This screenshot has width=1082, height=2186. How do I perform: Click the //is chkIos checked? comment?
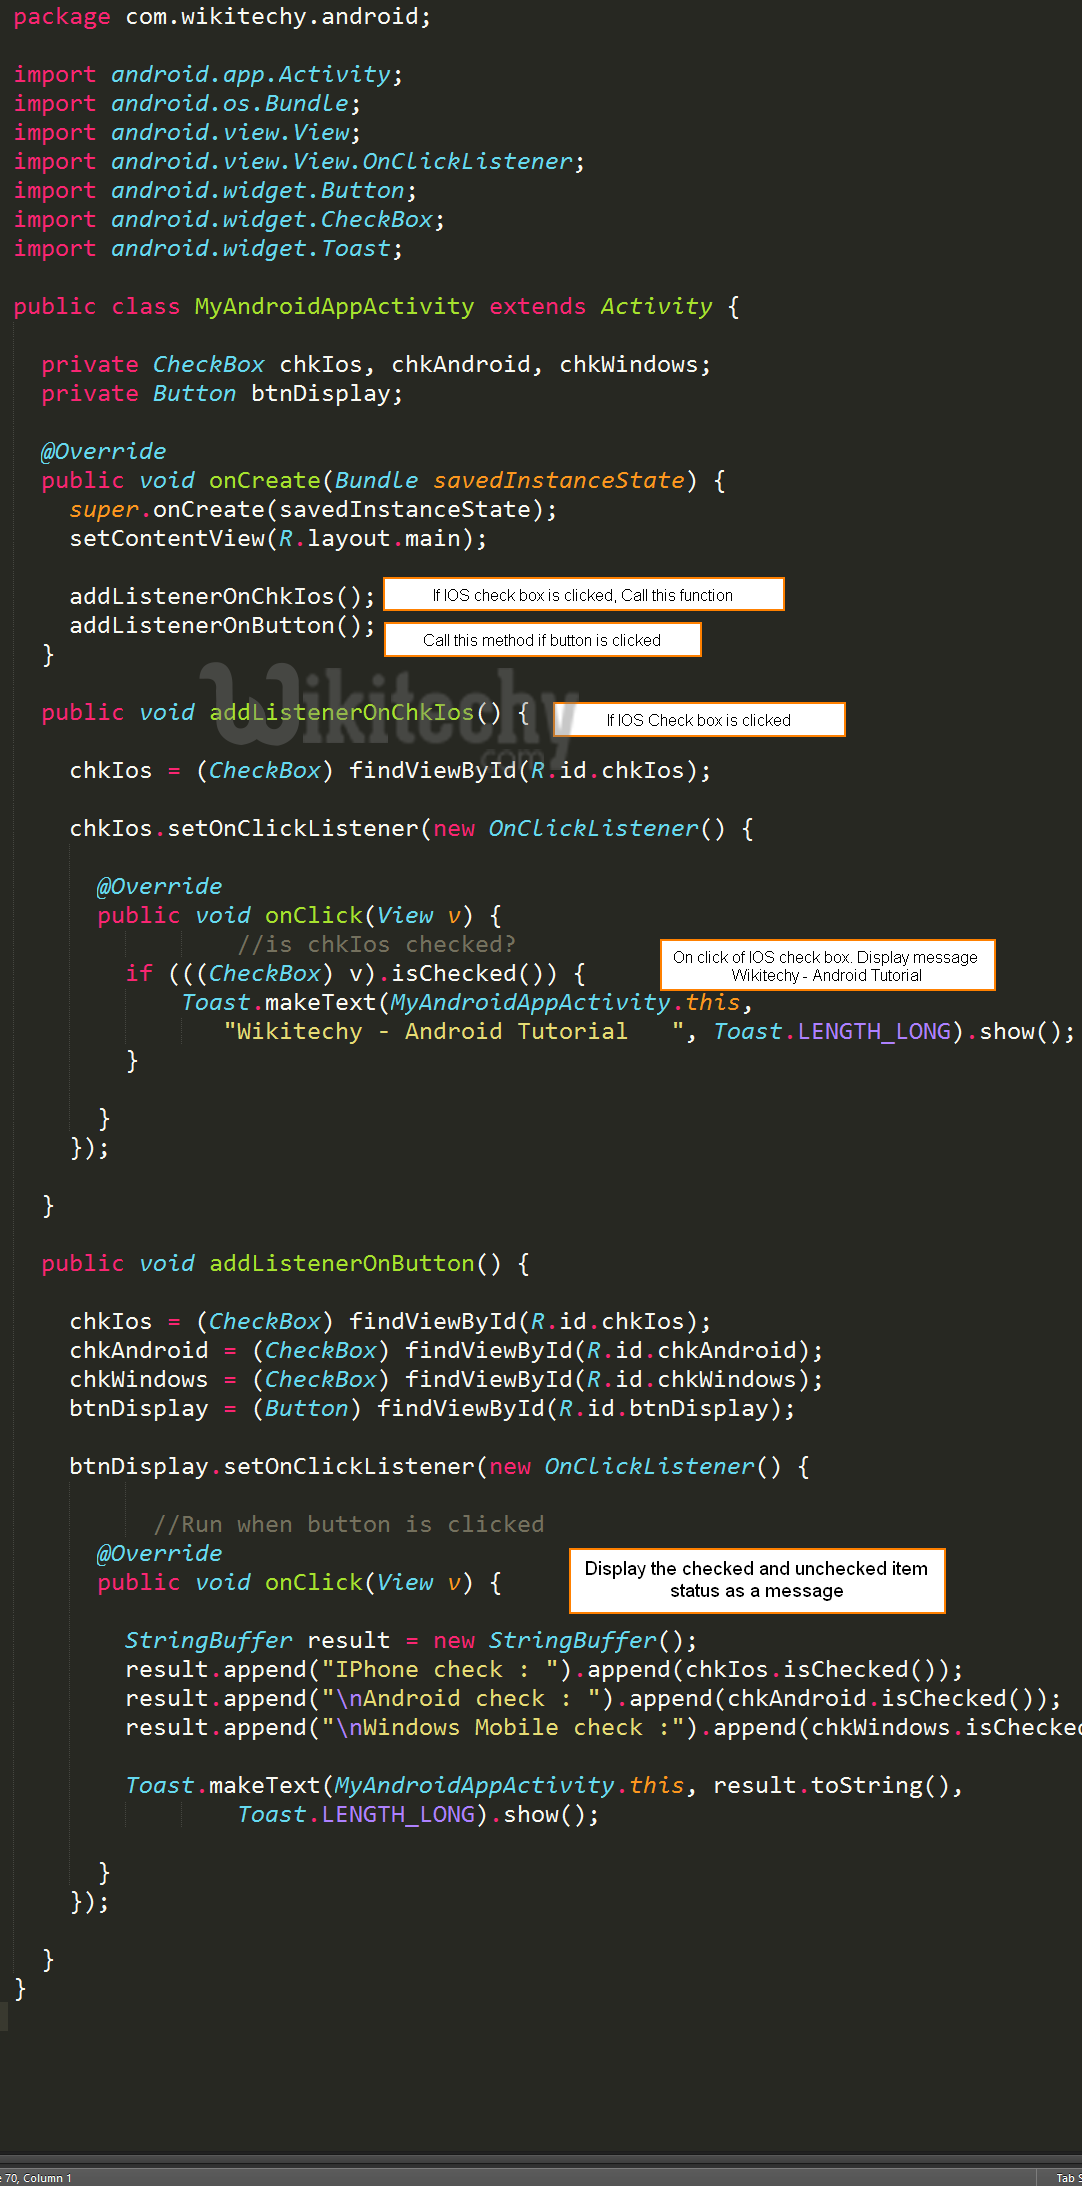[x=376, y=945]
